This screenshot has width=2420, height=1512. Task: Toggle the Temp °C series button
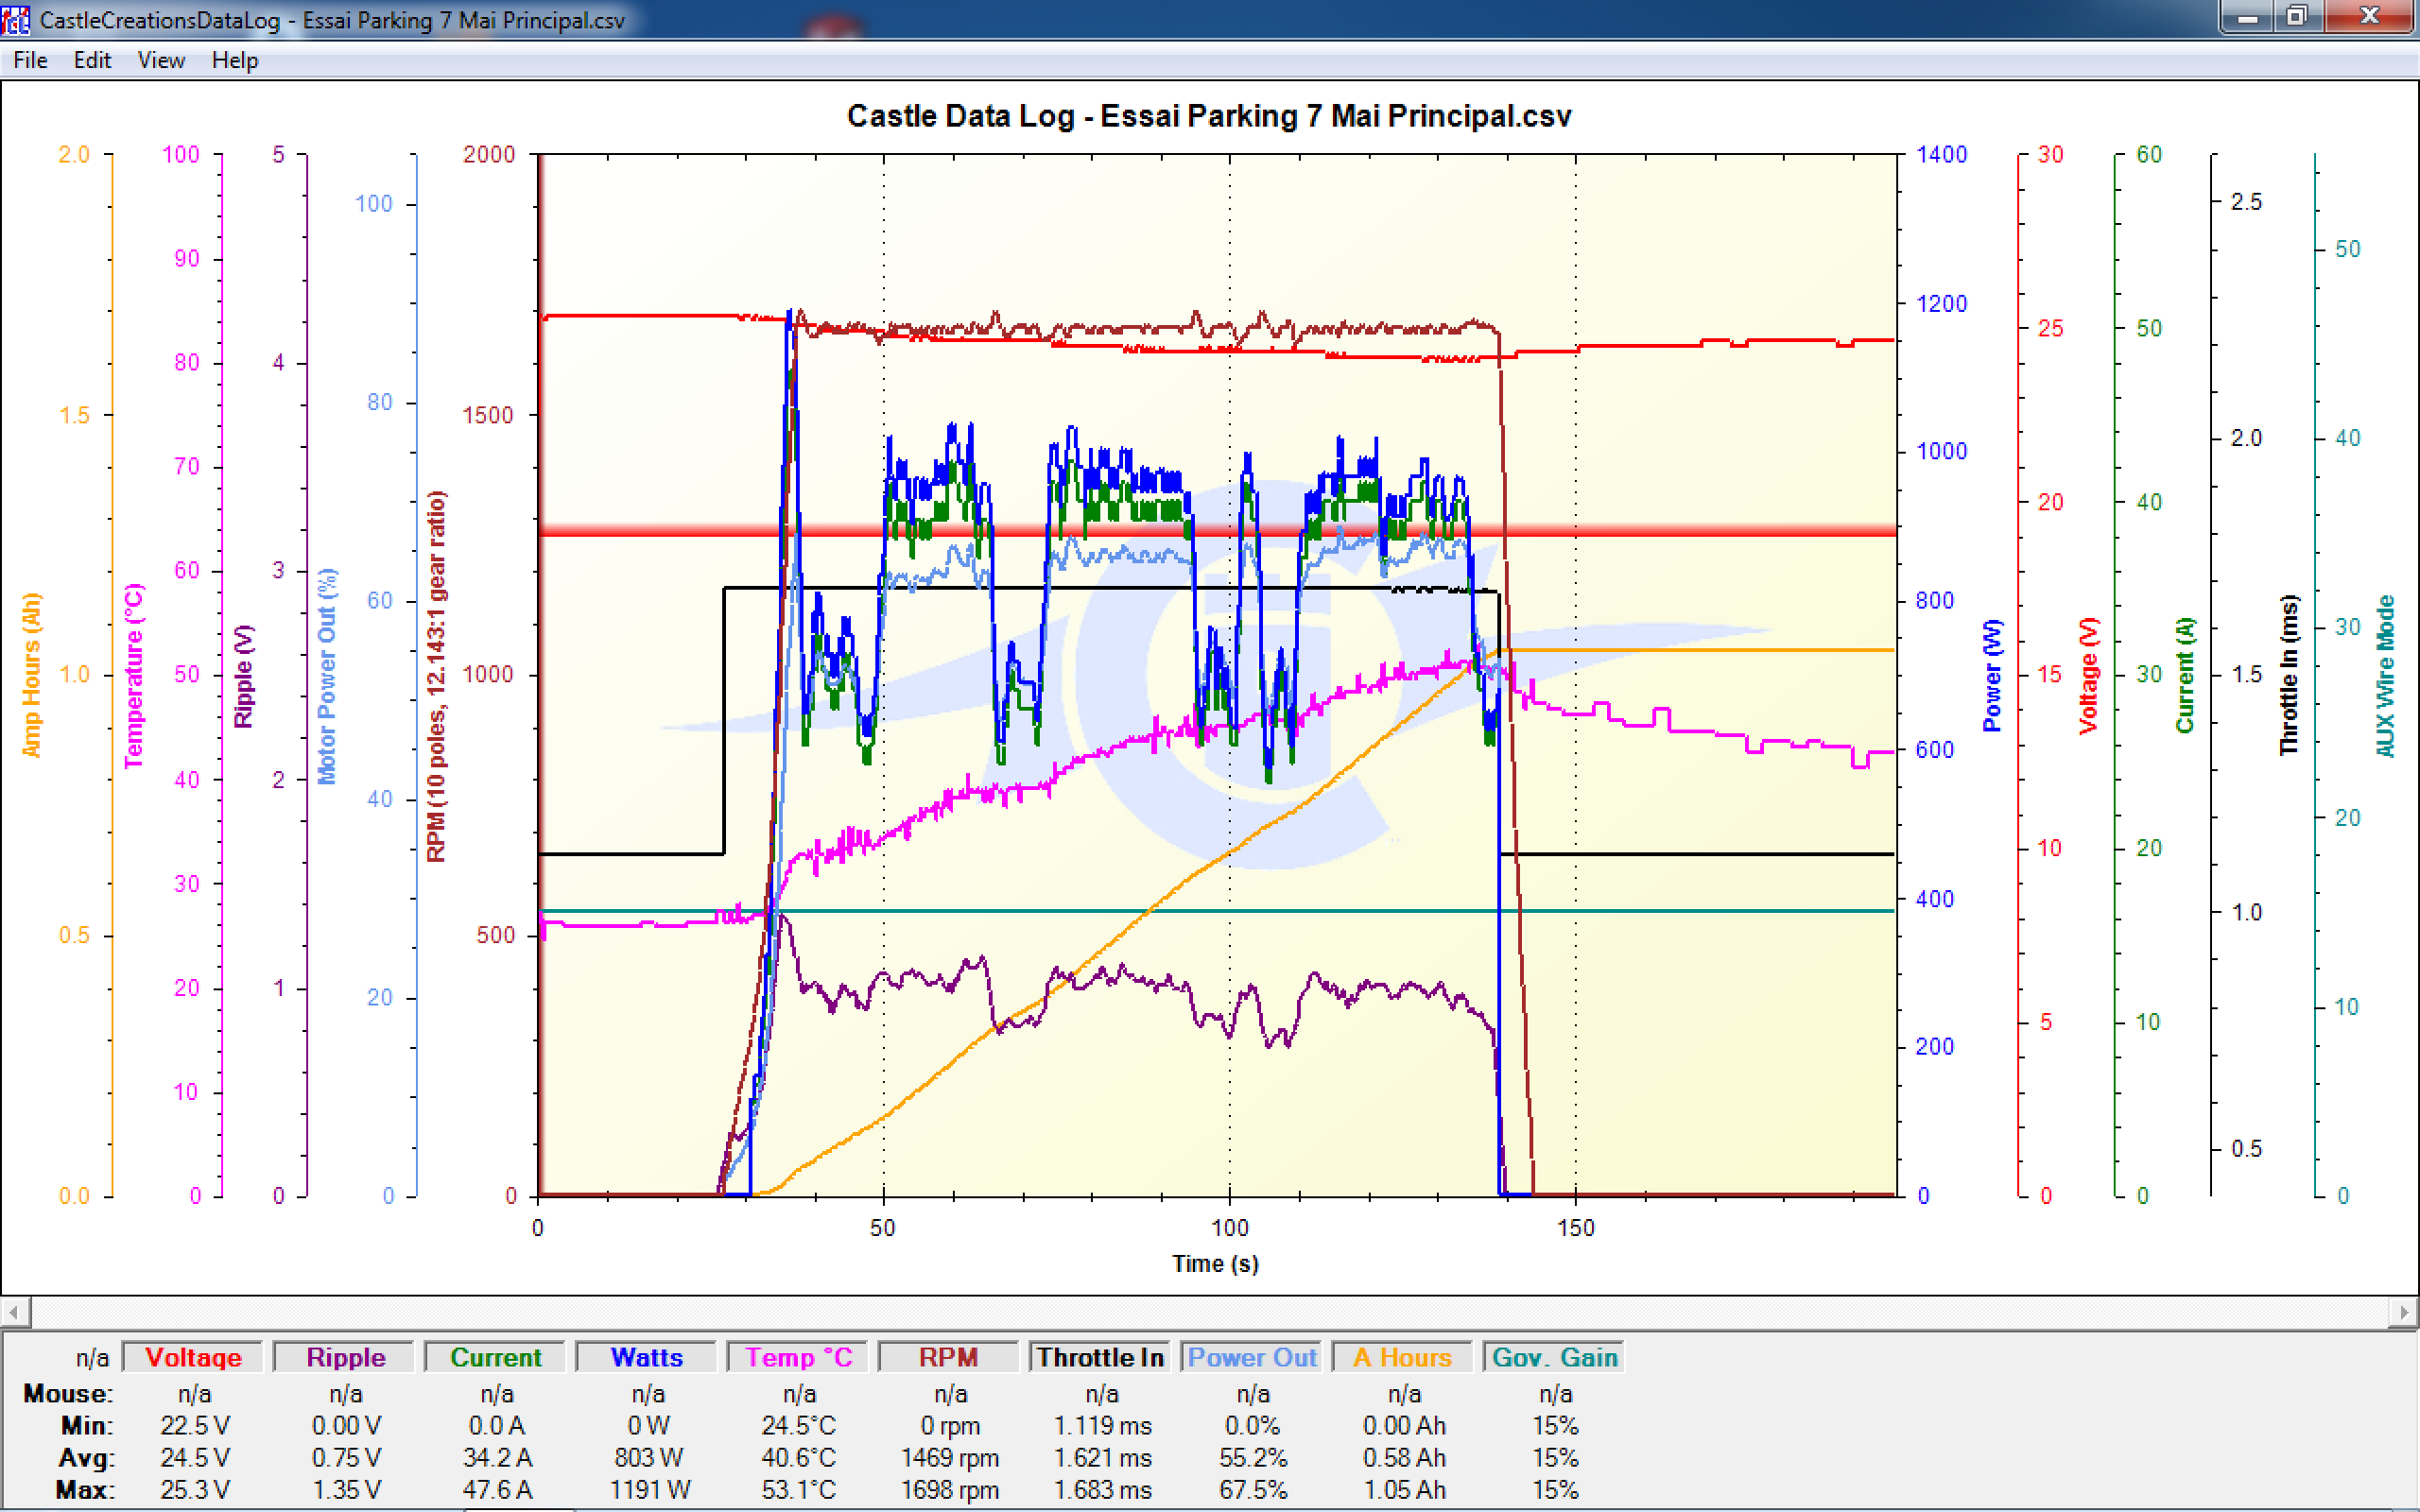tap(798, 1357)
